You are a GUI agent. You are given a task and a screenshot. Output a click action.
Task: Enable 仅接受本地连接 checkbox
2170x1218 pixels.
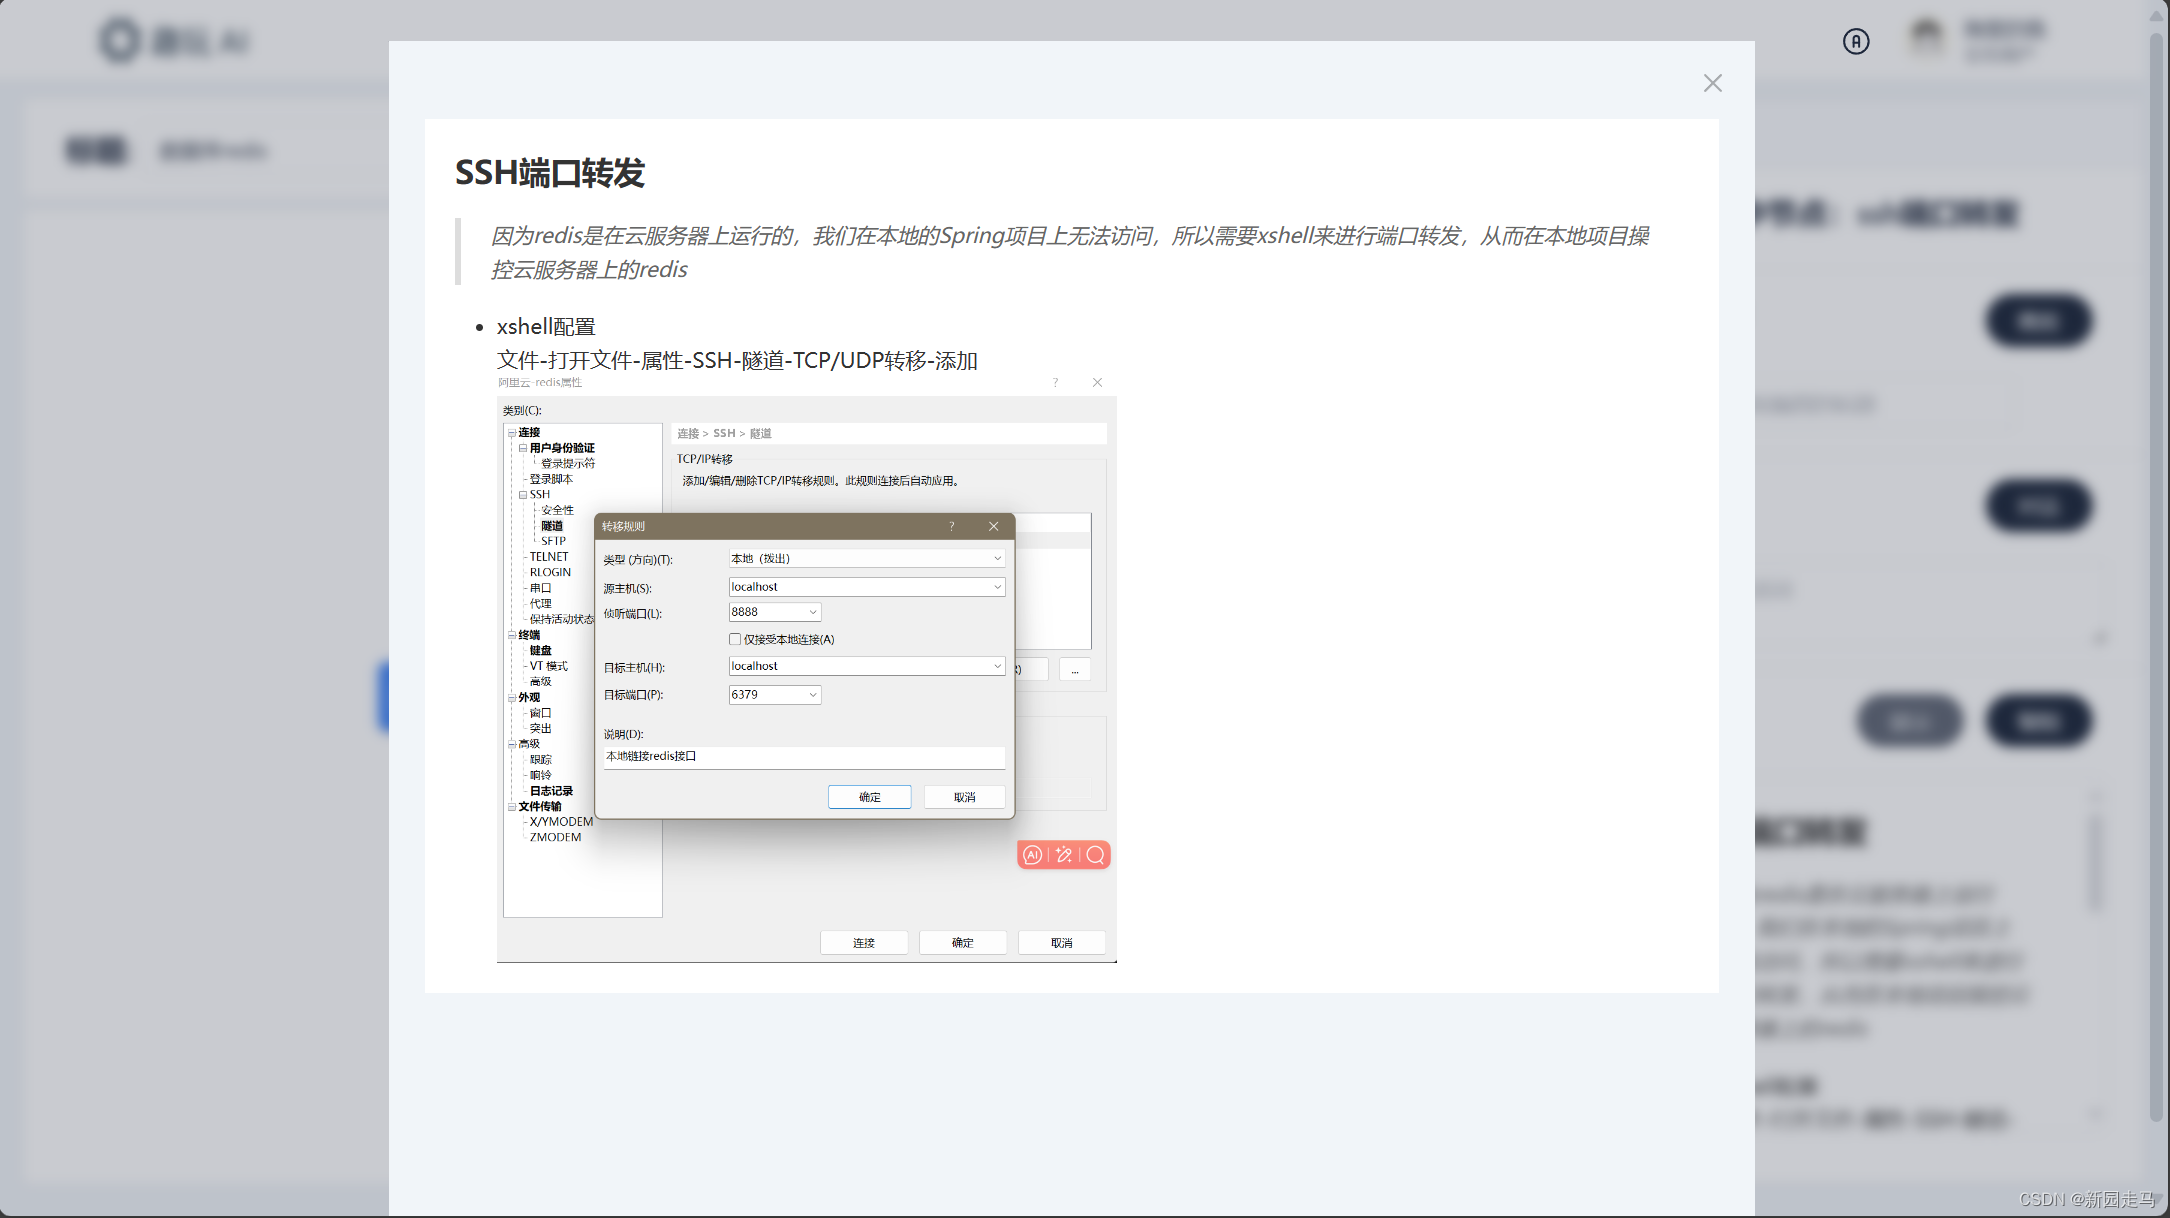point(735,639)
